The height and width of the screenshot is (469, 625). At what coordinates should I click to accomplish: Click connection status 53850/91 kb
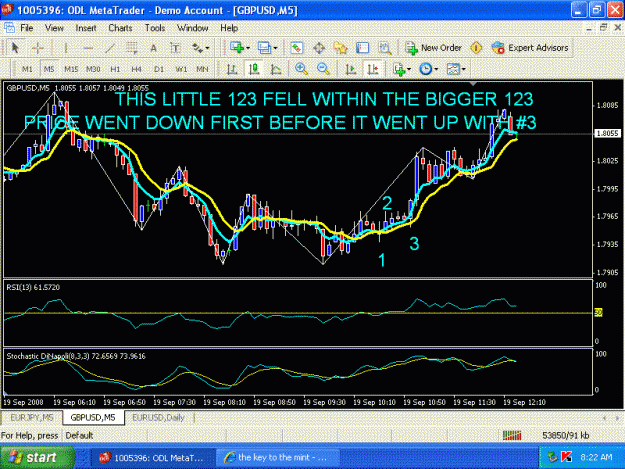pos(566,436)
